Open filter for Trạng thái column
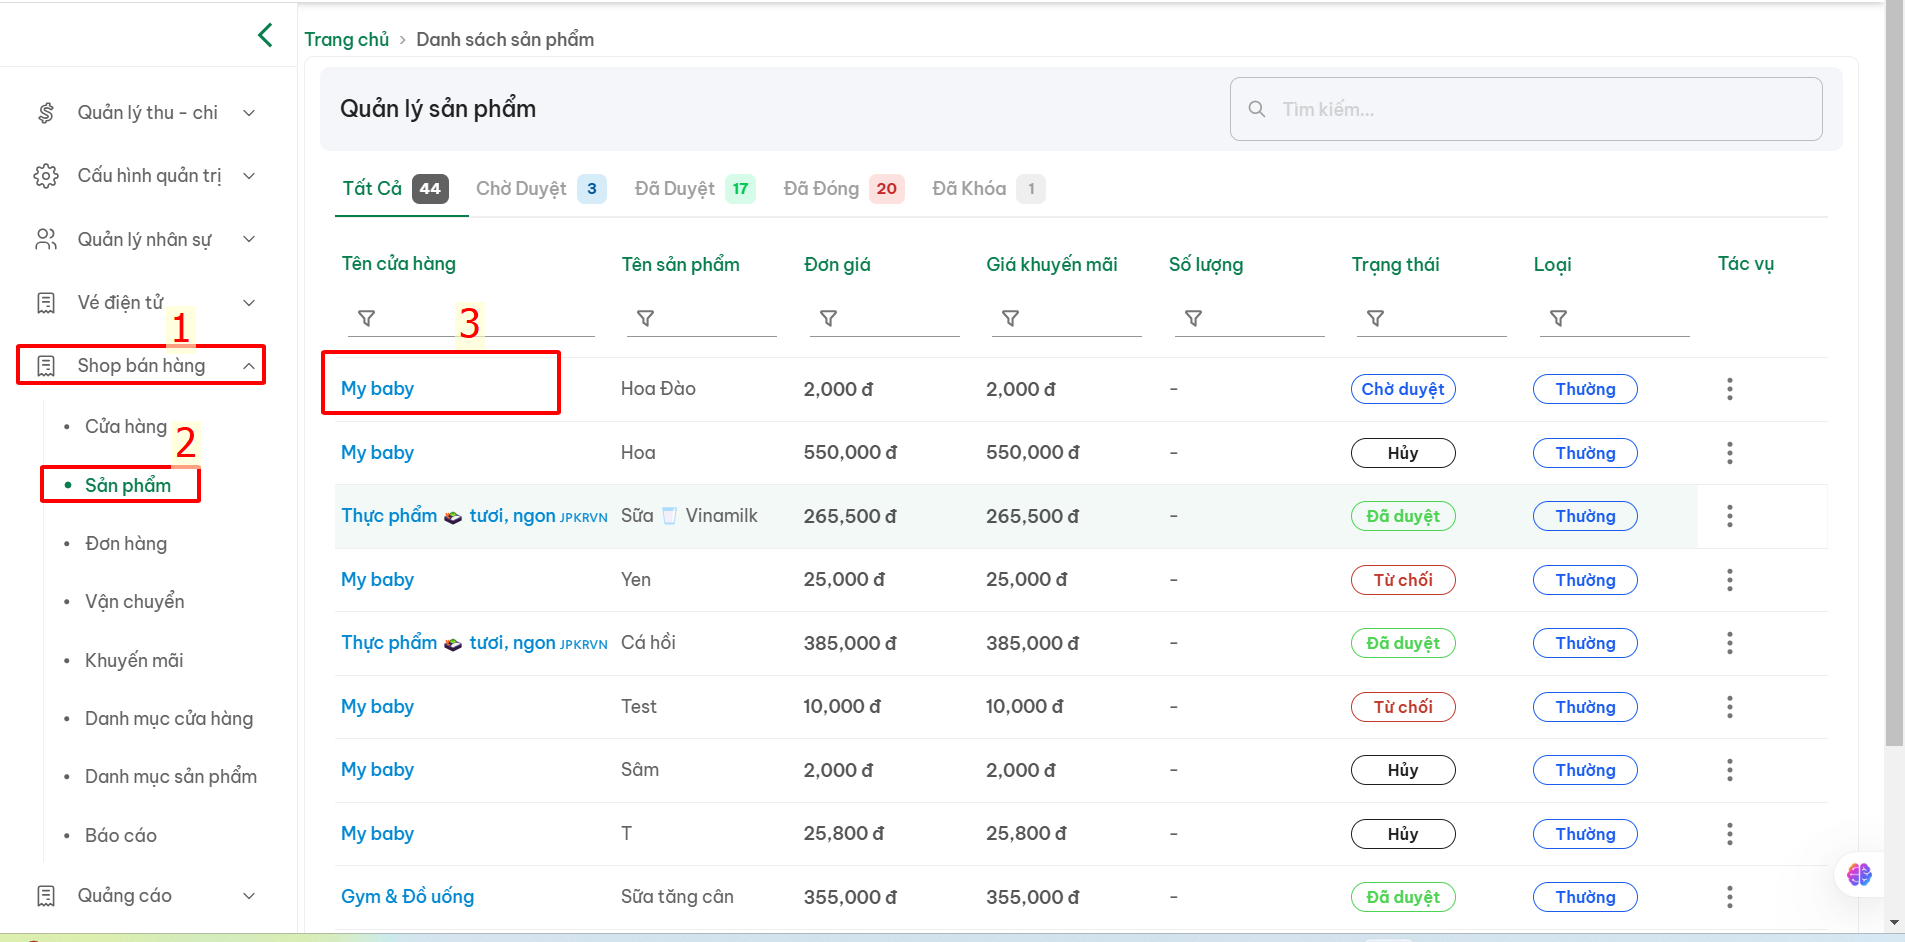The width and height of the screenshot is (1905, 942). (x=1376, y=318)
